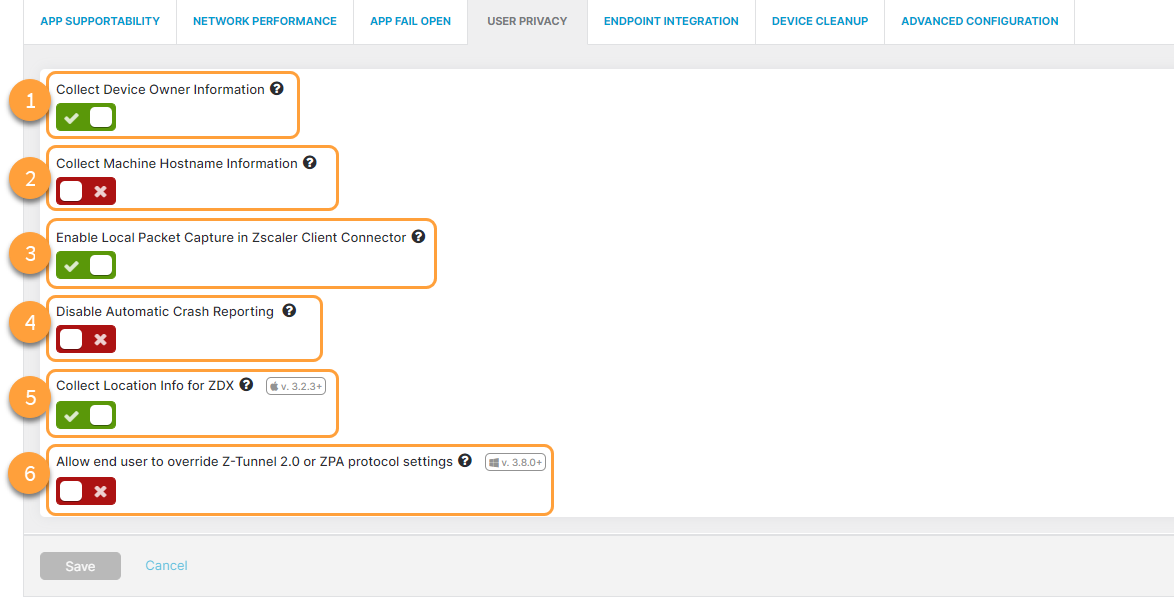Click the Windows v.3.8.0+ version badge
Screen dimensions: 1174x602
(x=514, y=462)
